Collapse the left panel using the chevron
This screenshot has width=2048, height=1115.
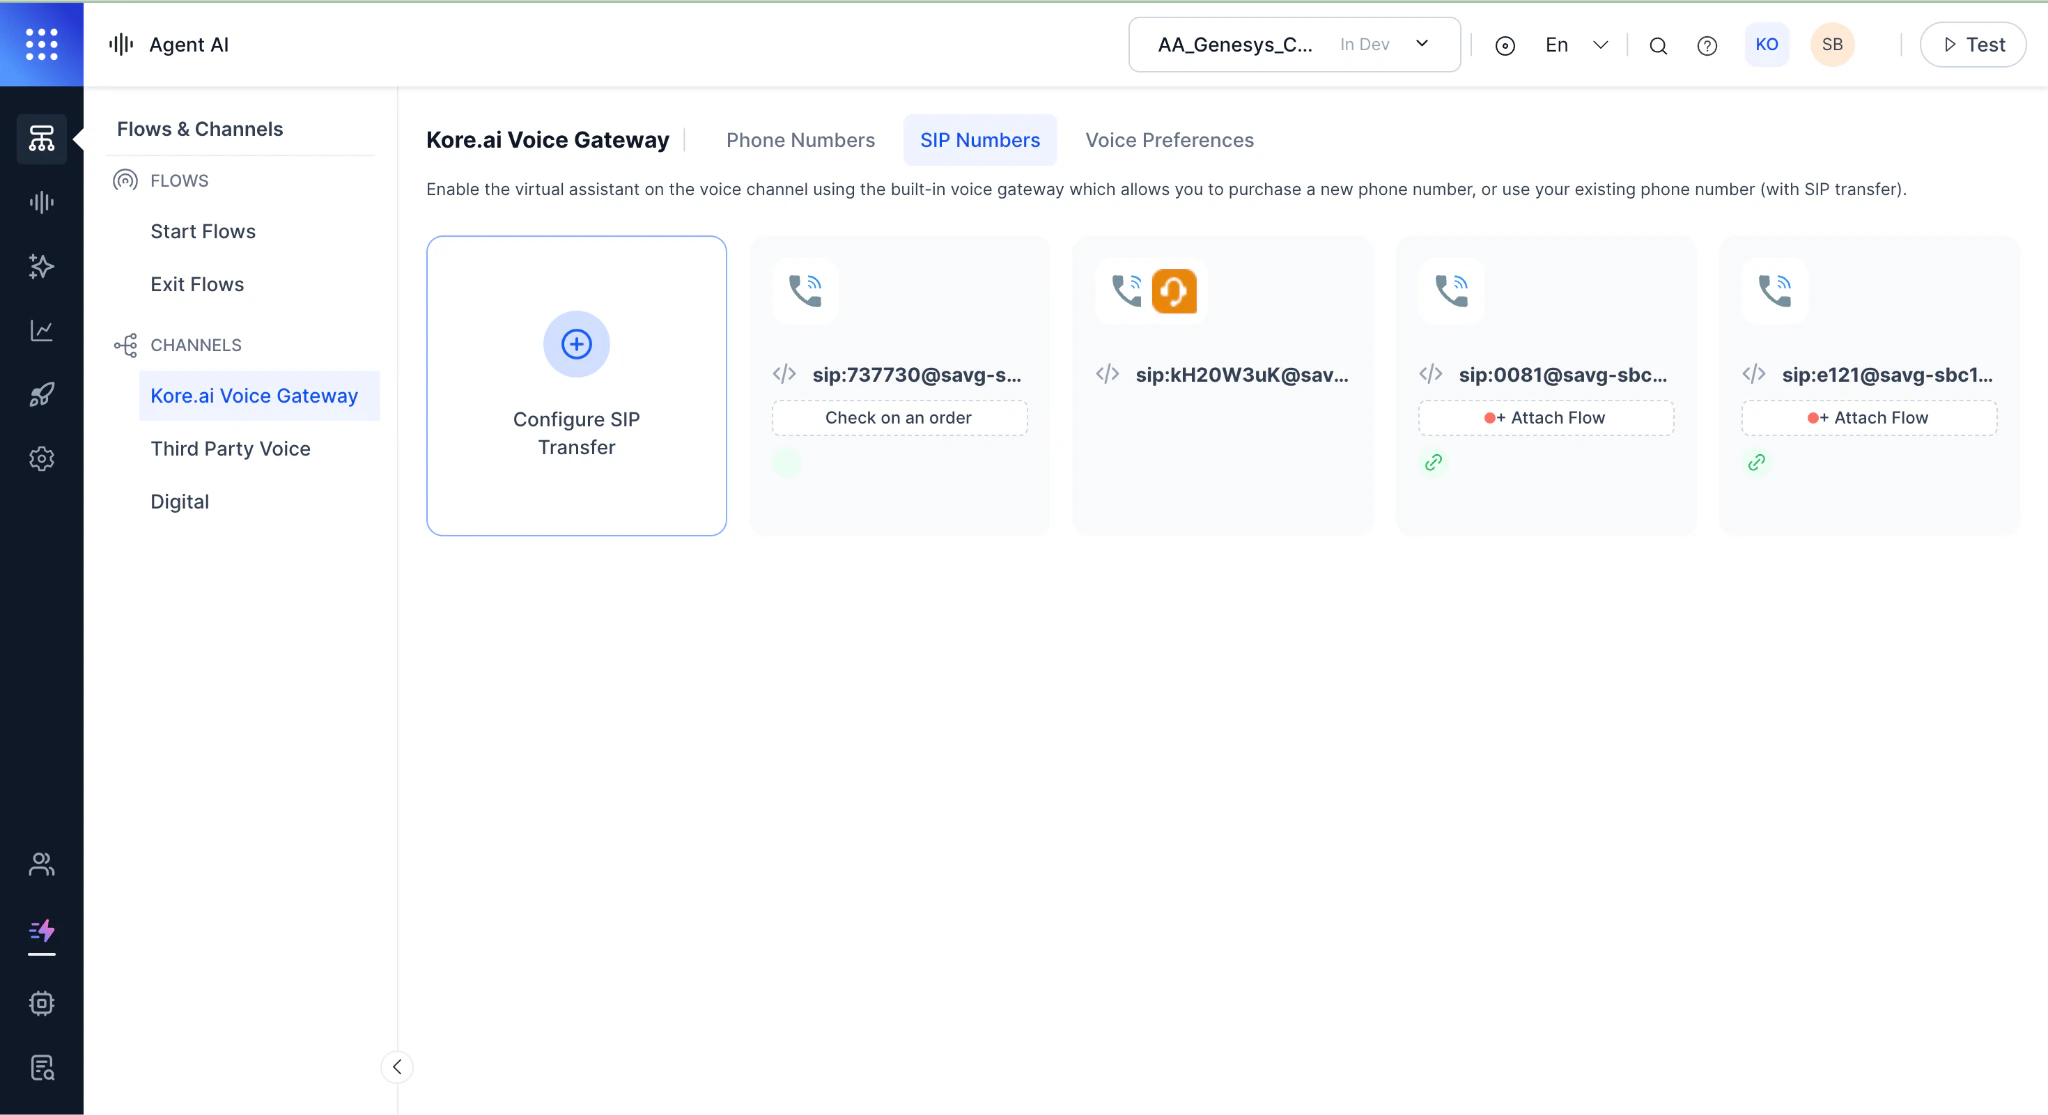[x=397, y=1067]
